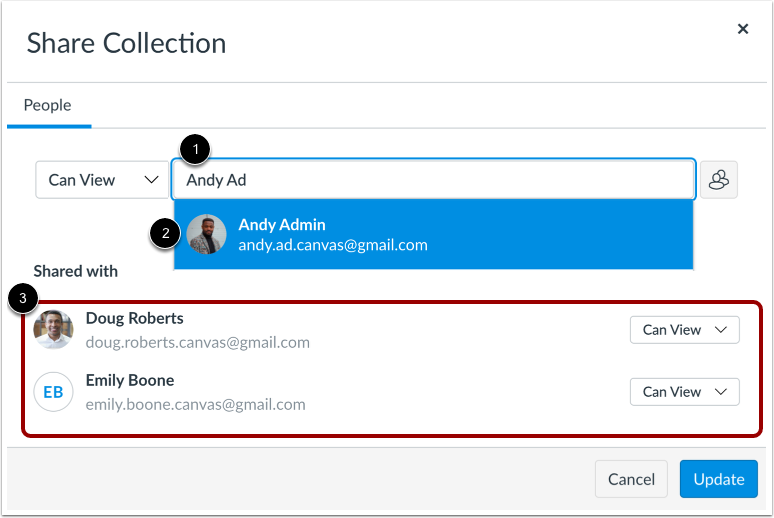Click Doug Roberts' avatar photo

tap(53, 329)
